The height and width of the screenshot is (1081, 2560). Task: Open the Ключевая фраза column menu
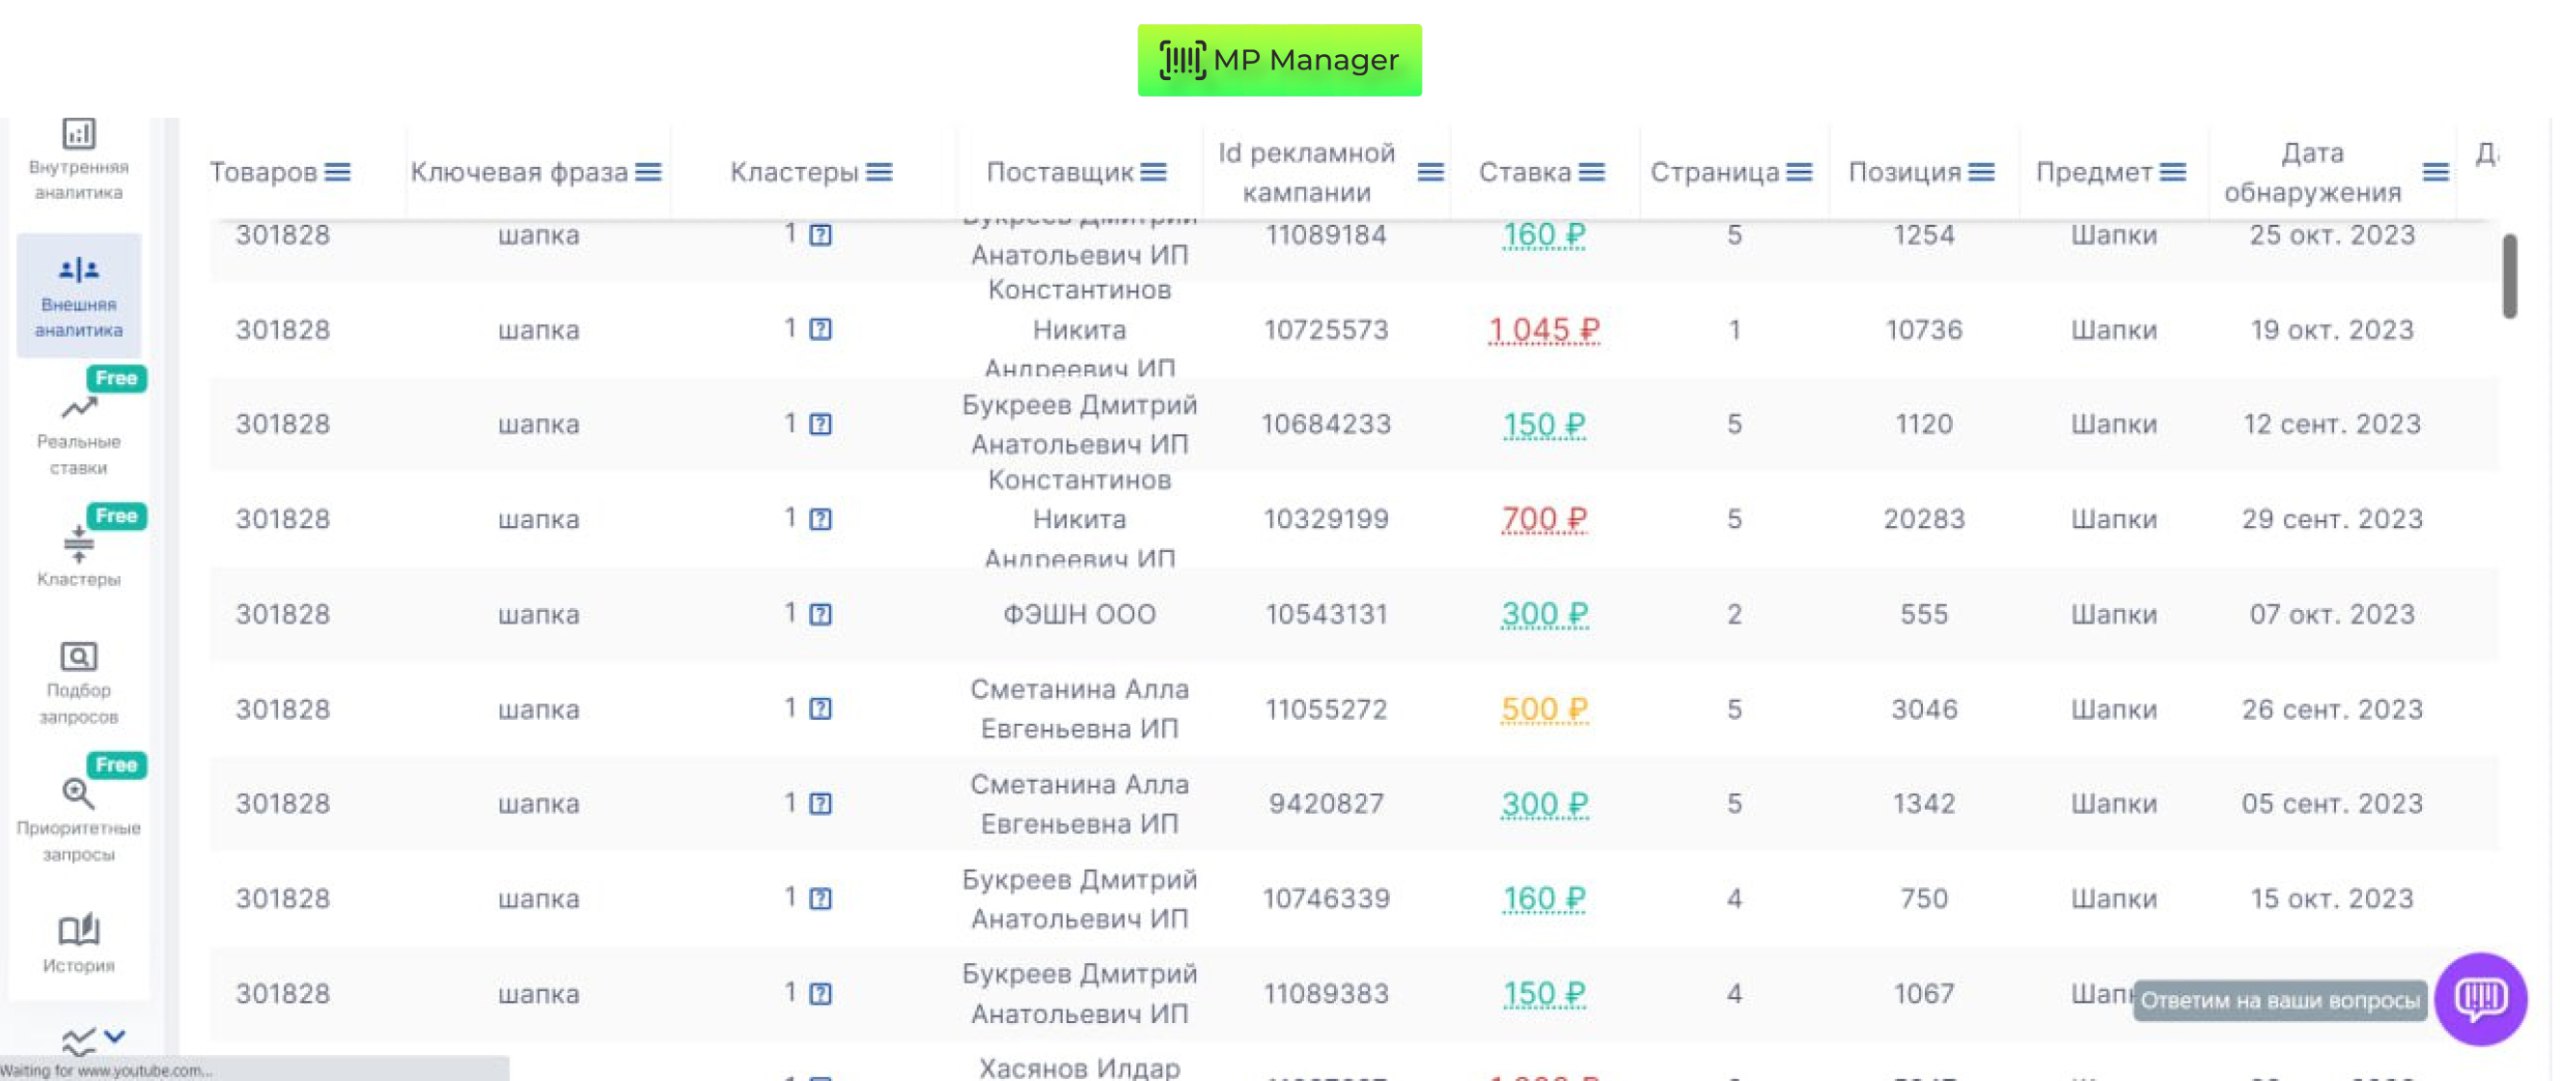point(648,172)
